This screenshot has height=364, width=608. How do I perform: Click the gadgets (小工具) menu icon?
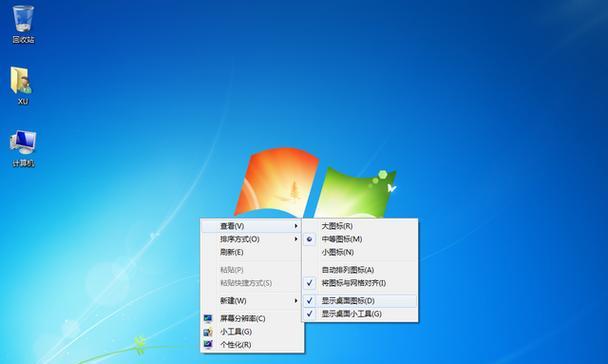point(208,332)
